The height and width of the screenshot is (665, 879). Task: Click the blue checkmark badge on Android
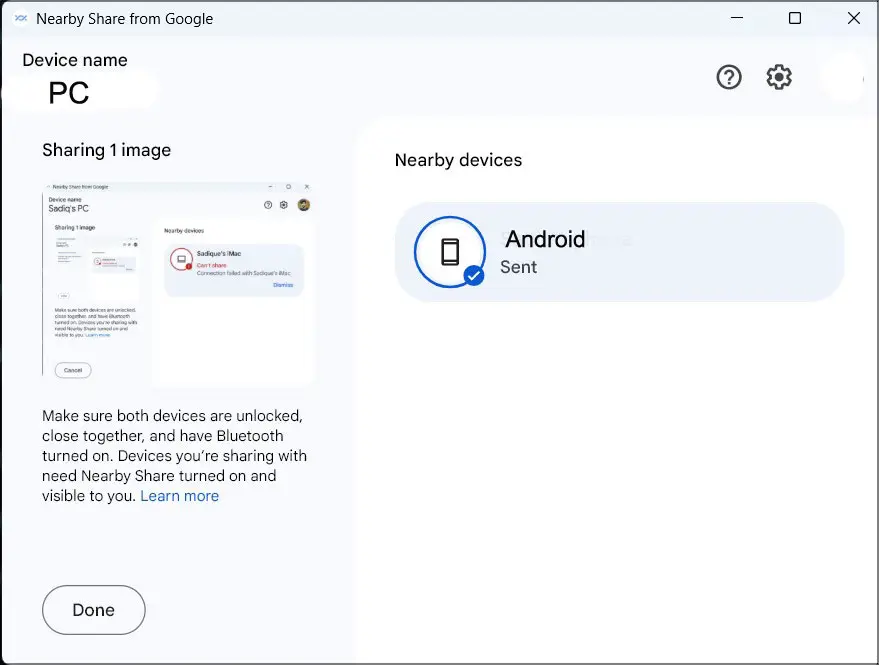[x=474, y=276]
